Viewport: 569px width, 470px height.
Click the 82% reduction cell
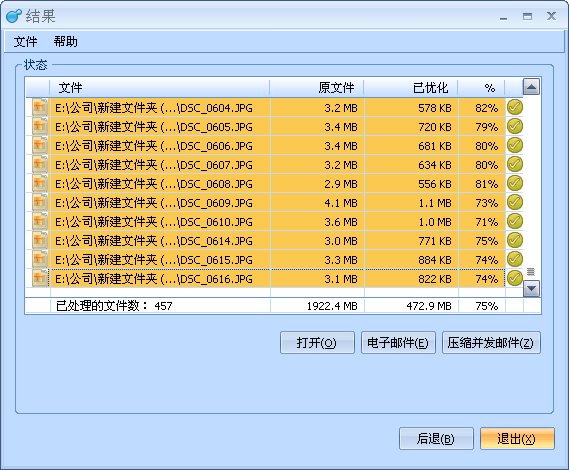(482, 108)
